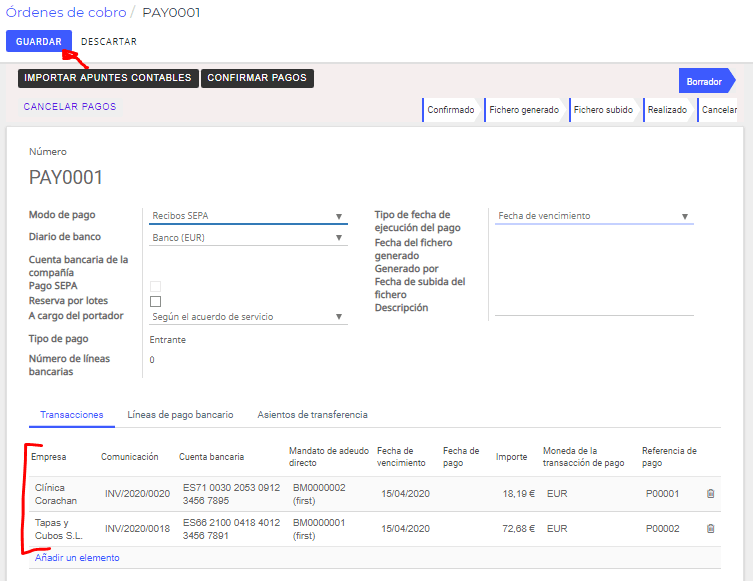
Task: Sort by Moneda de la transacción header
Action: [x=583, y=457]
